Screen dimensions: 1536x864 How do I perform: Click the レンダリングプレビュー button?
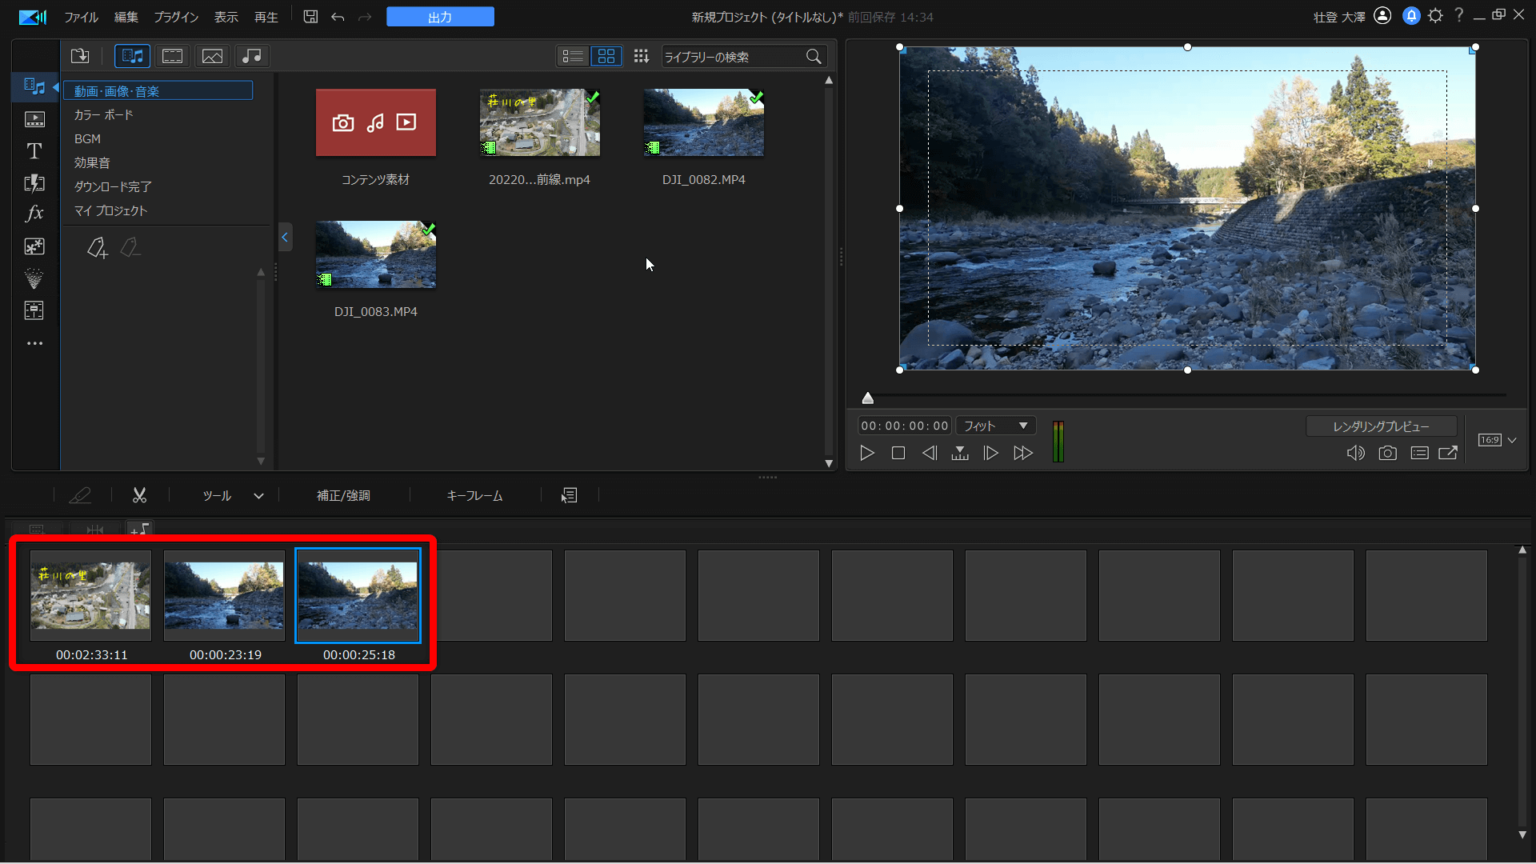(x=1380, y=426)
